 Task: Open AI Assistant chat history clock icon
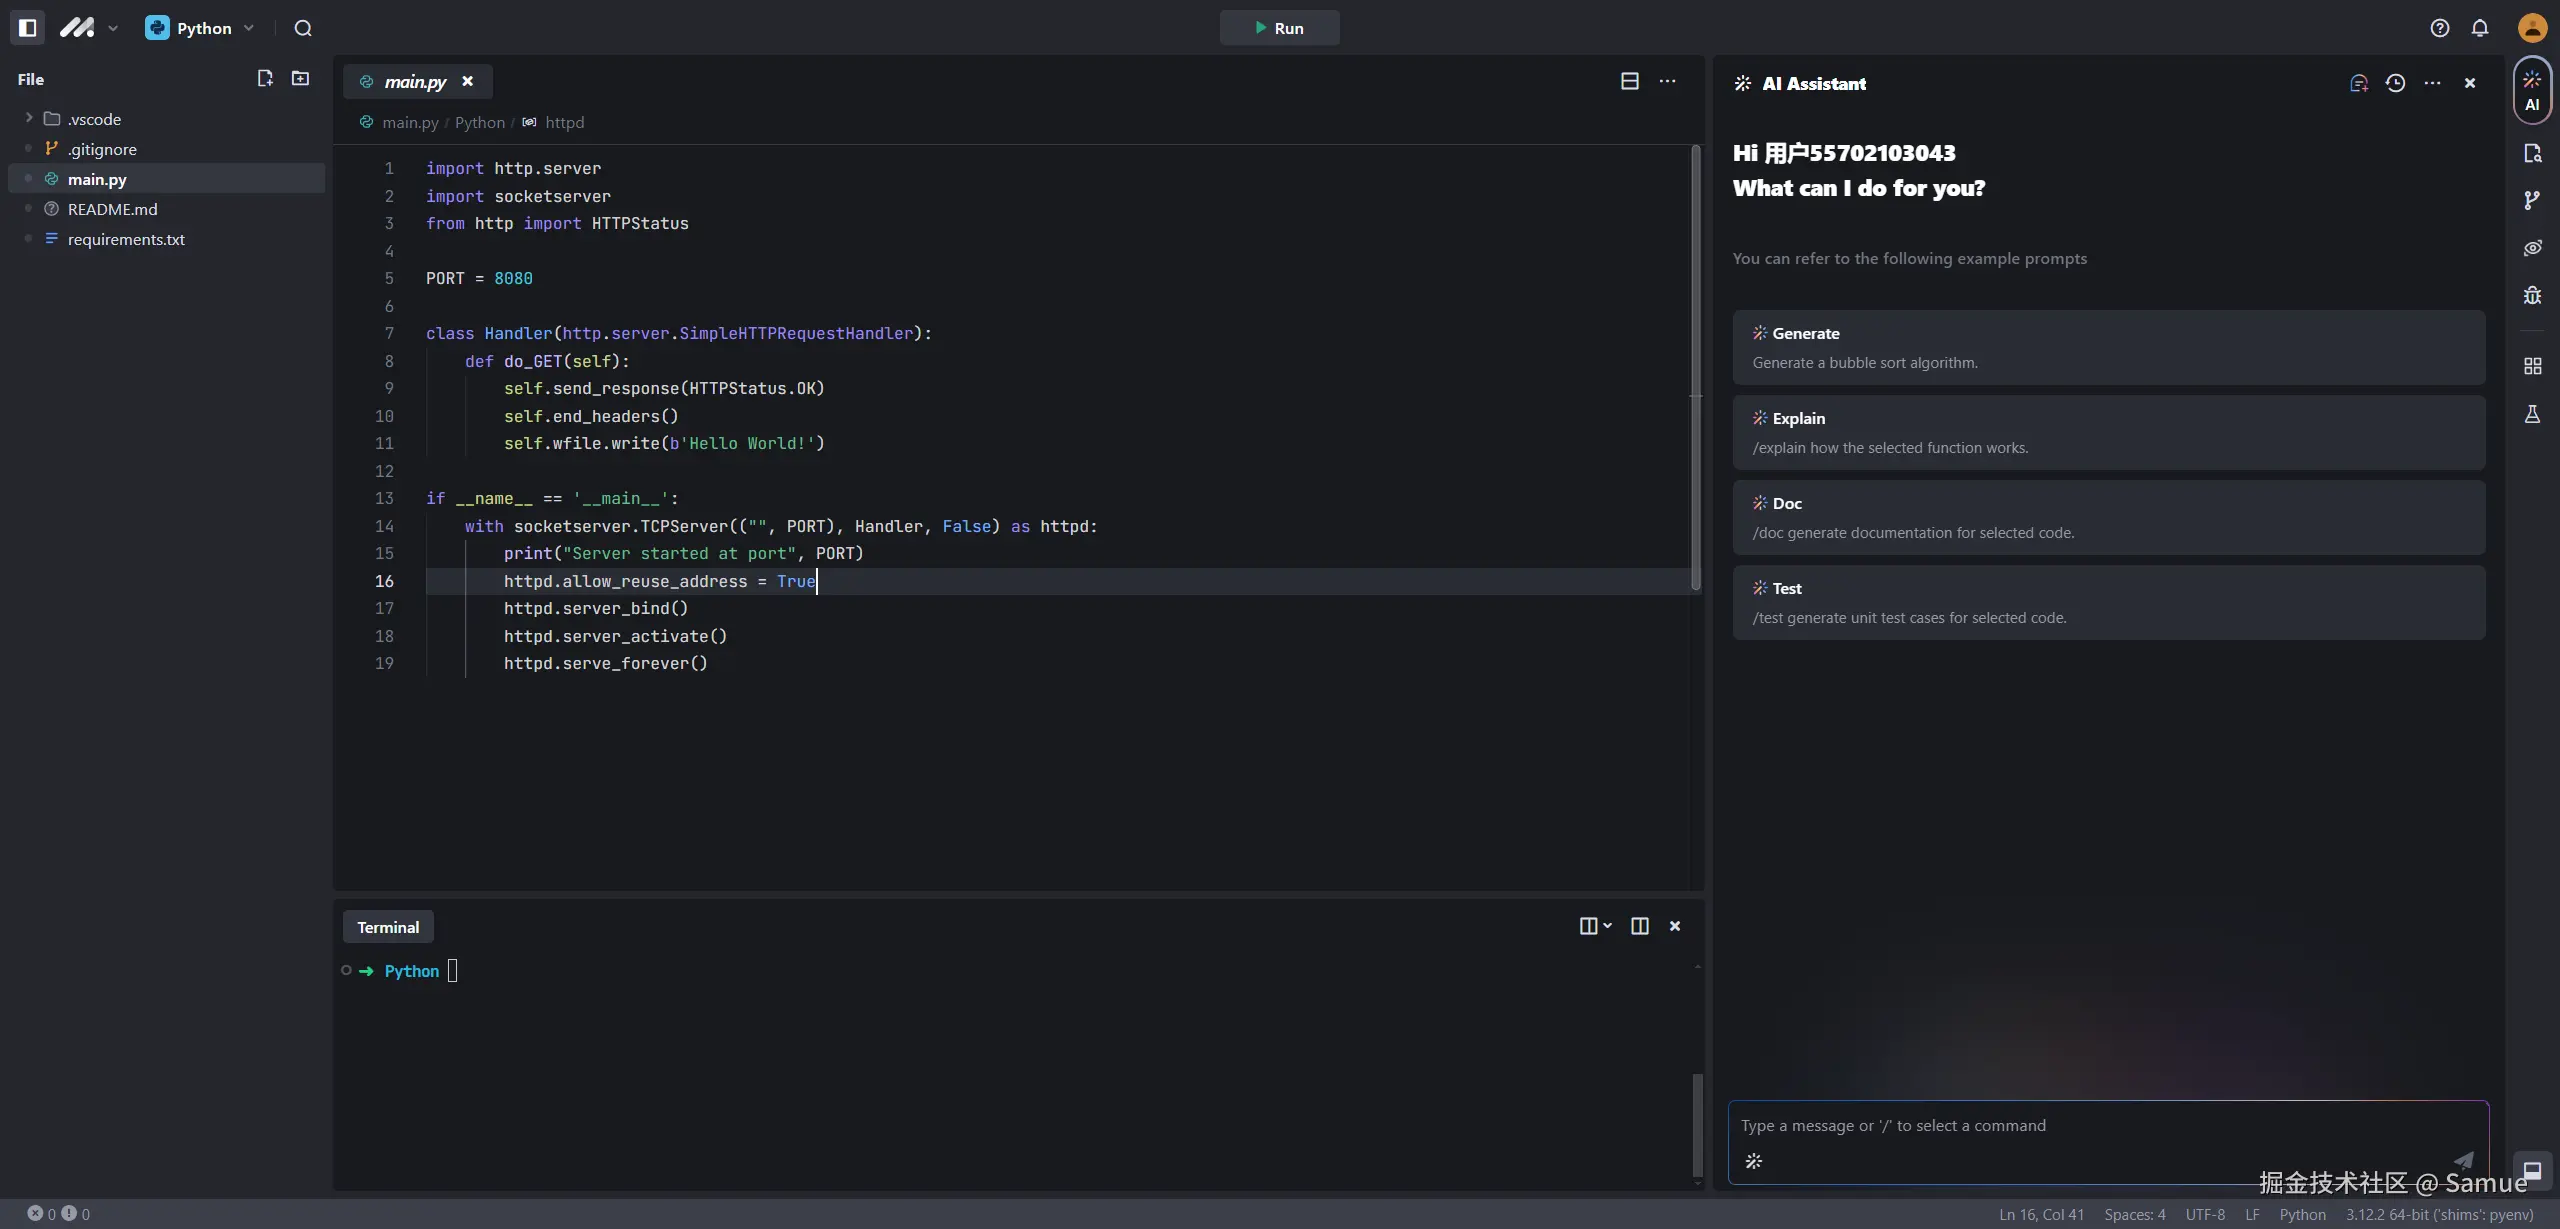click(2395, 83)
